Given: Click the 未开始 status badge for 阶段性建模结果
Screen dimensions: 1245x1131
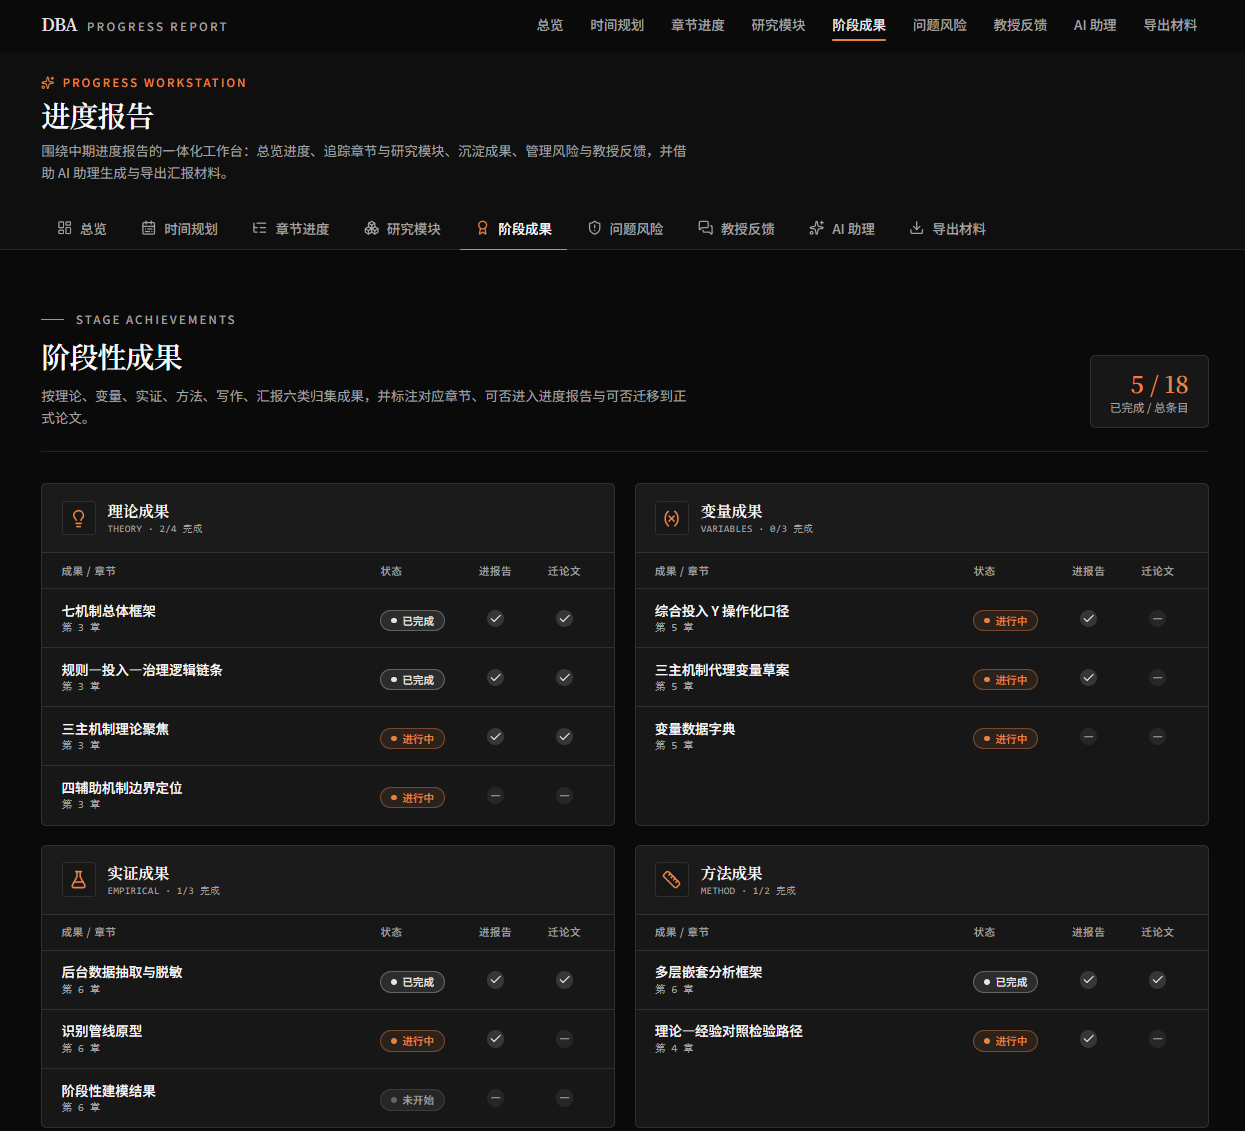Looking at the screenshot, I should click(412, 1100).
